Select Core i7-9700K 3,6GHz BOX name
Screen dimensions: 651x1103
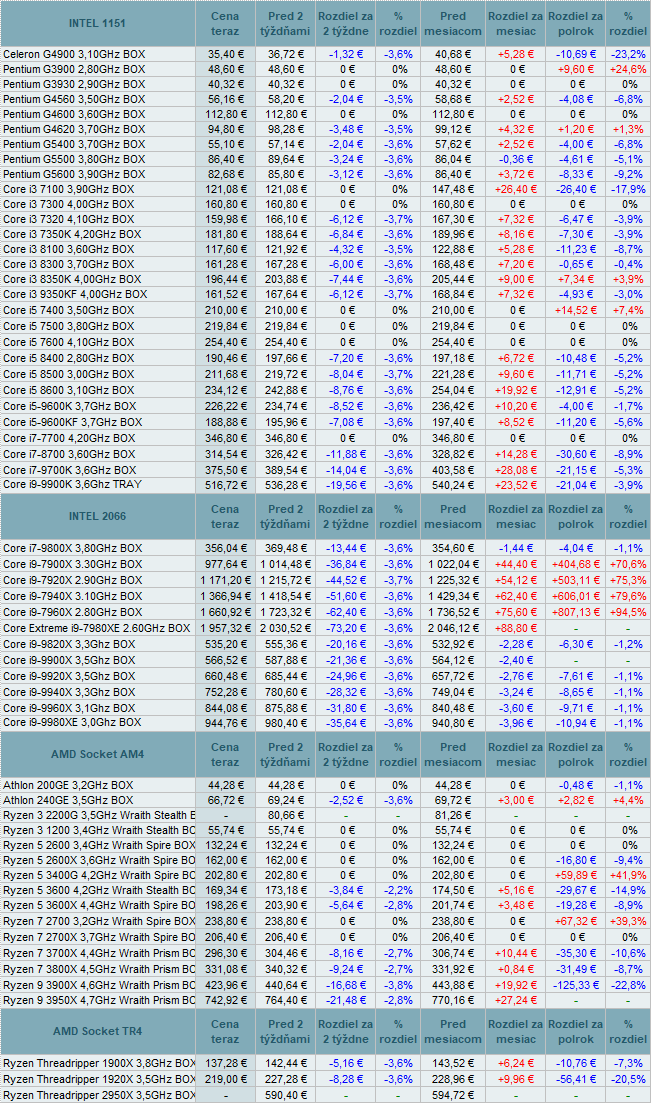coord(70,470)
